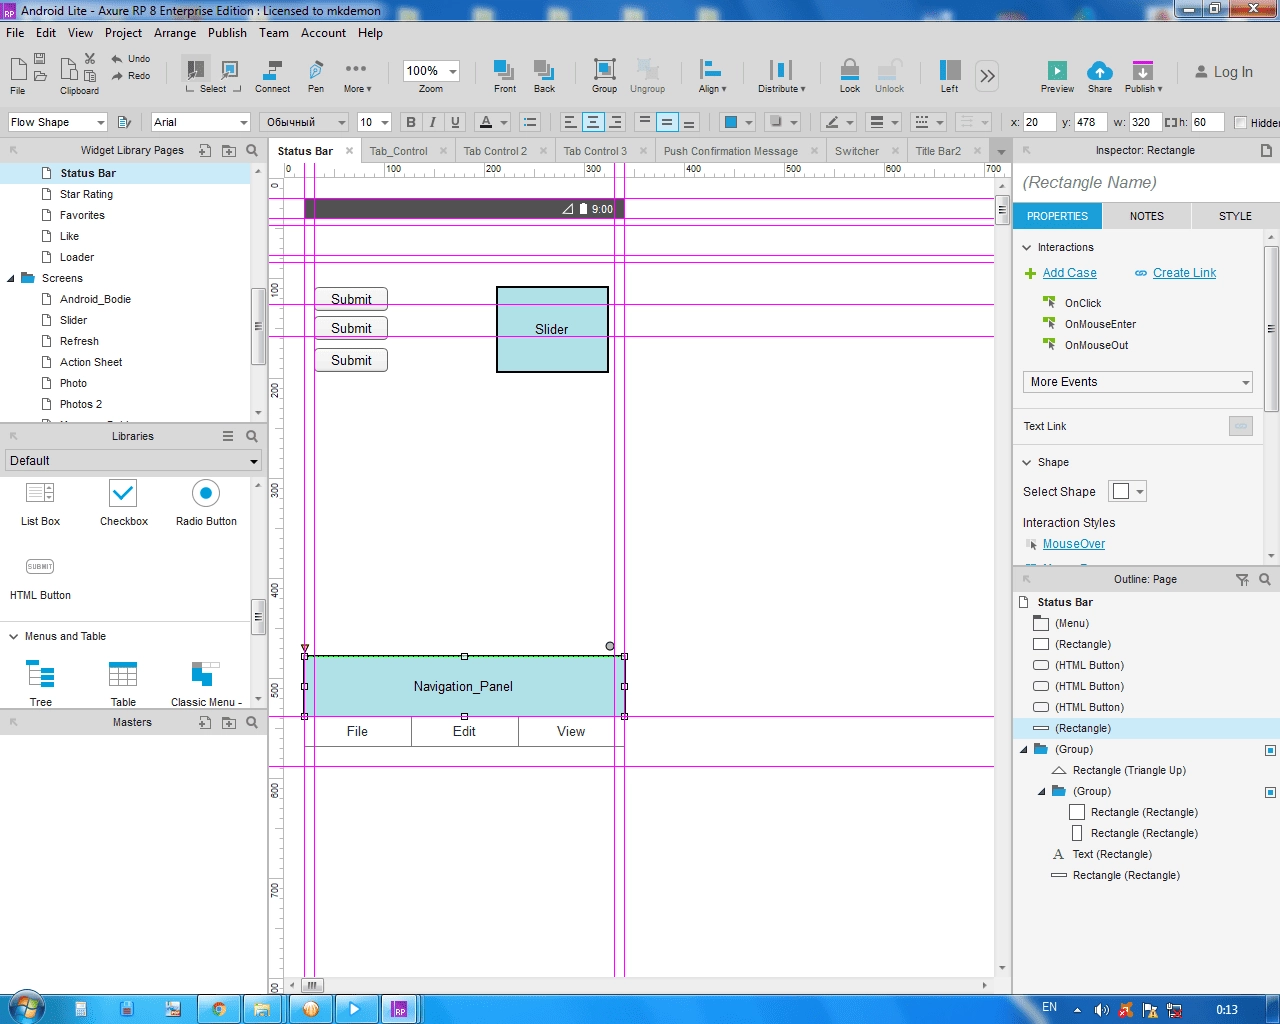This screenshot has height=1024, width=1280.
Task: Collapse the Screens folder
Action: pyautogui.click(x=11, y=278)
